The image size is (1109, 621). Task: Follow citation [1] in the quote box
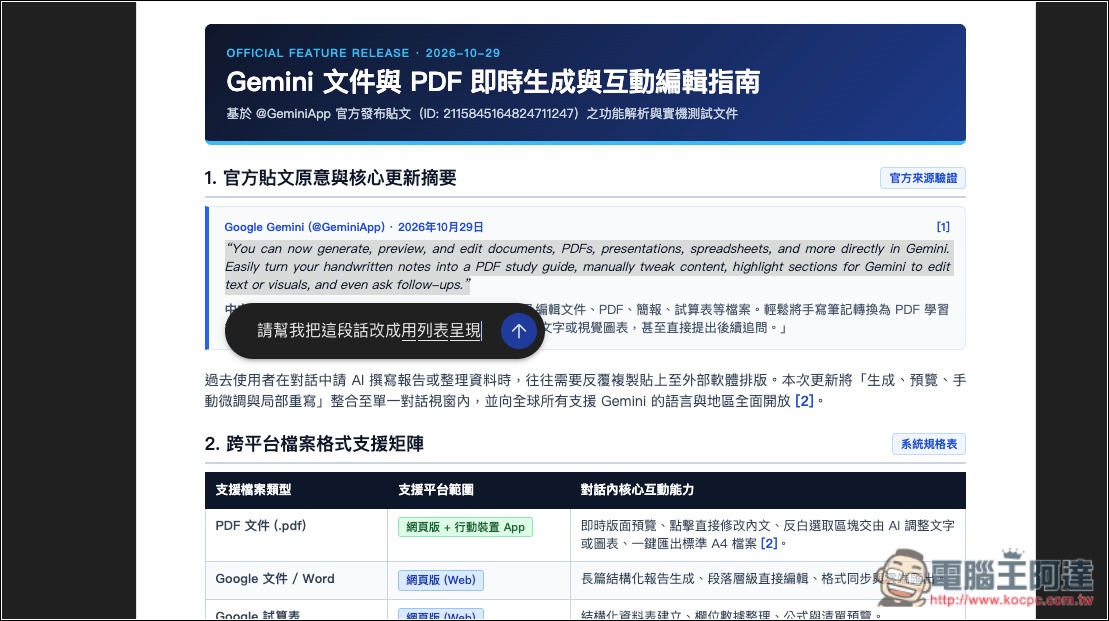[x=943, y=227]
